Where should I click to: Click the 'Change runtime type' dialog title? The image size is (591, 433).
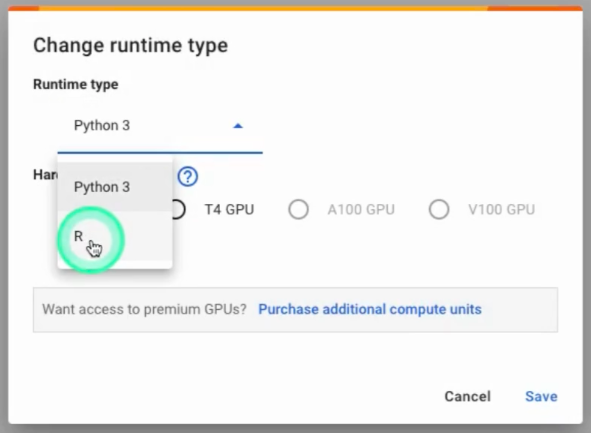coord(130,46)
